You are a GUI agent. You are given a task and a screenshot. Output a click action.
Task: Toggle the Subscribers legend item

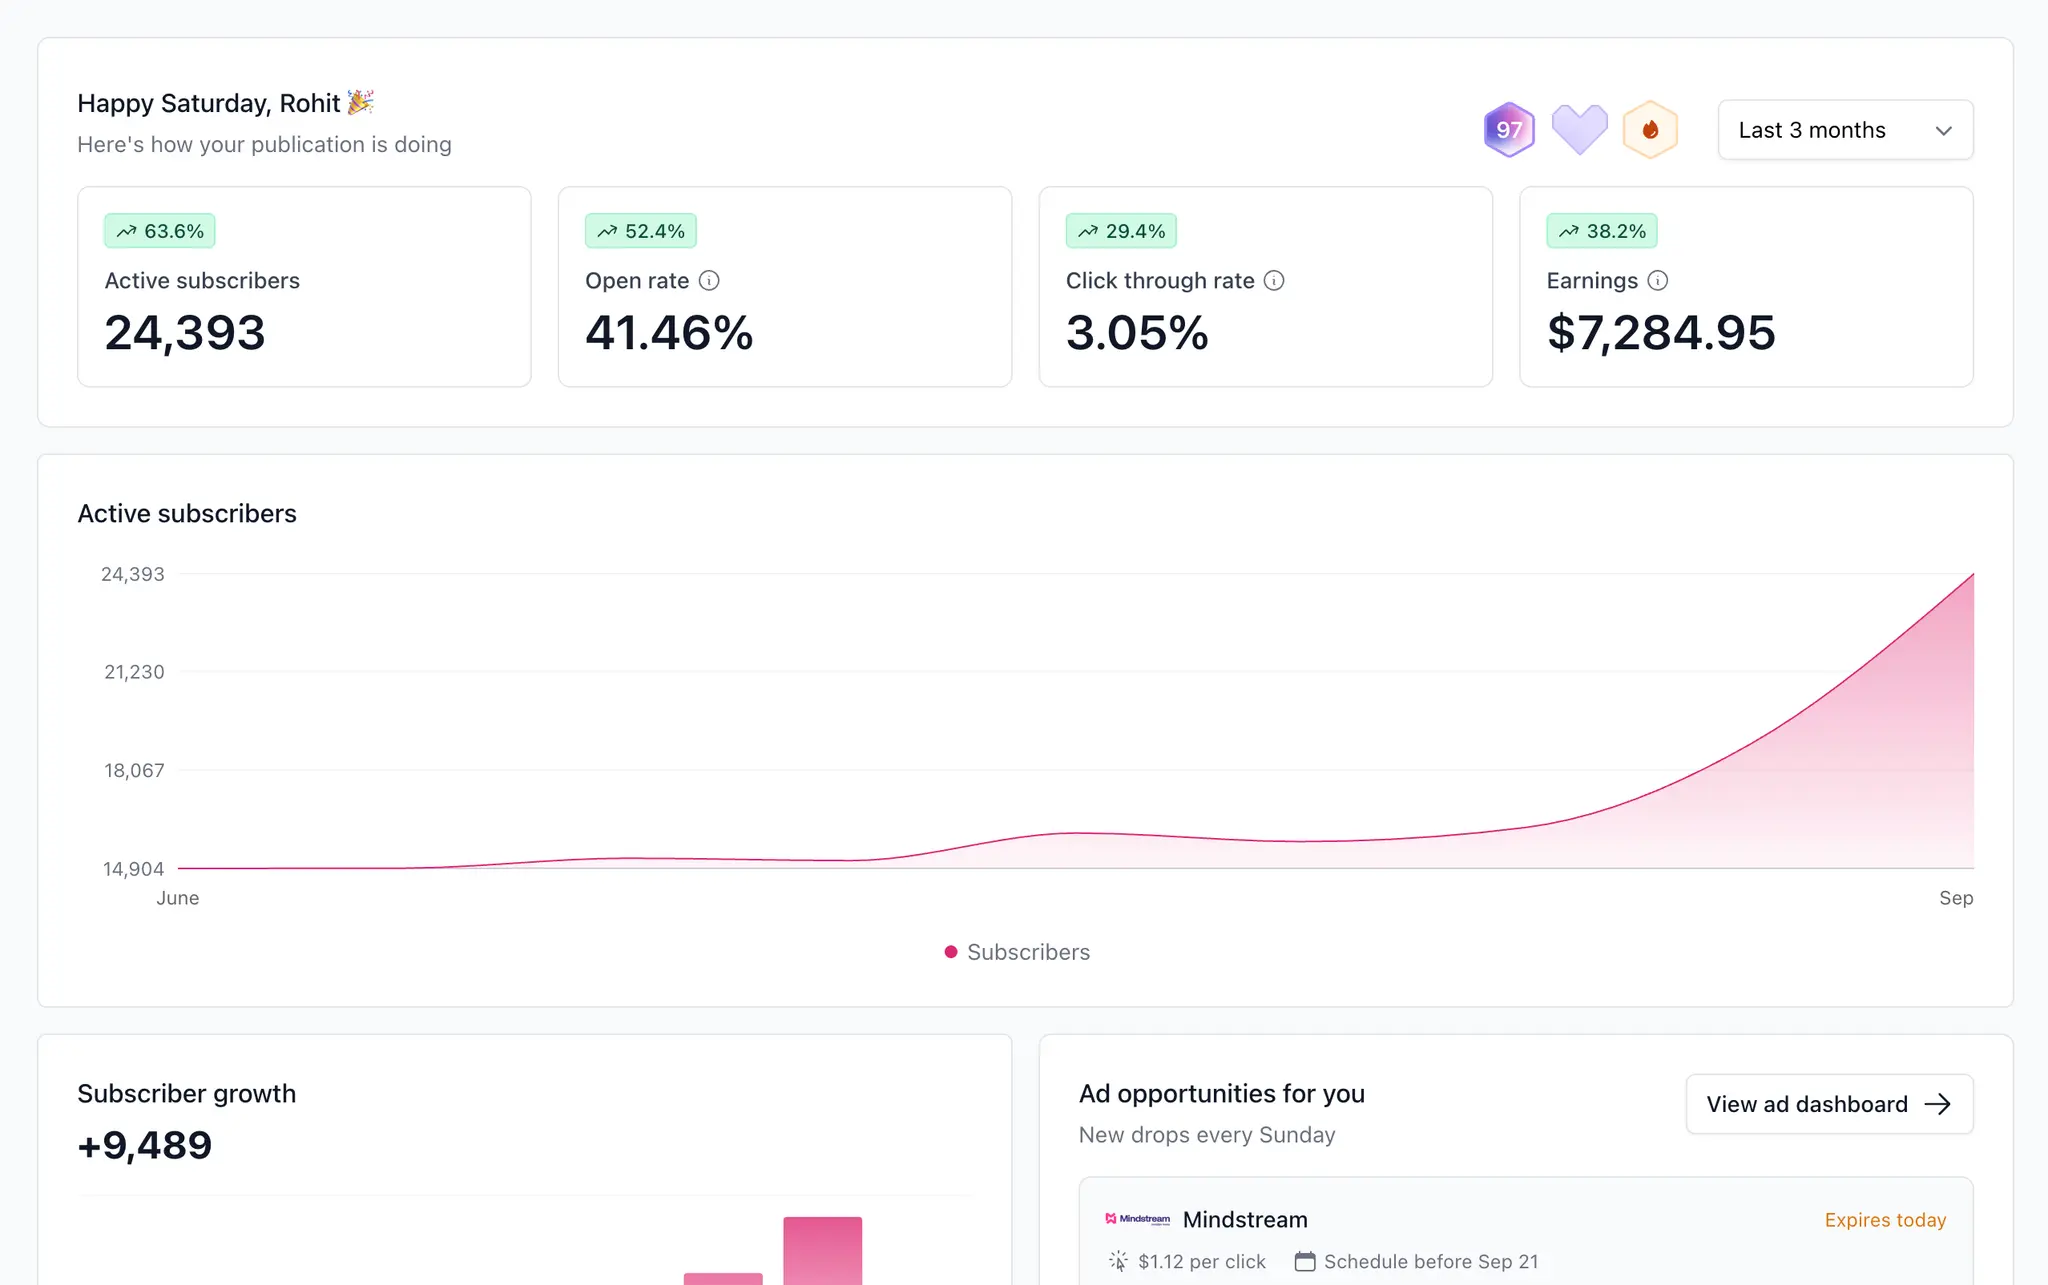pos(1017,952)
